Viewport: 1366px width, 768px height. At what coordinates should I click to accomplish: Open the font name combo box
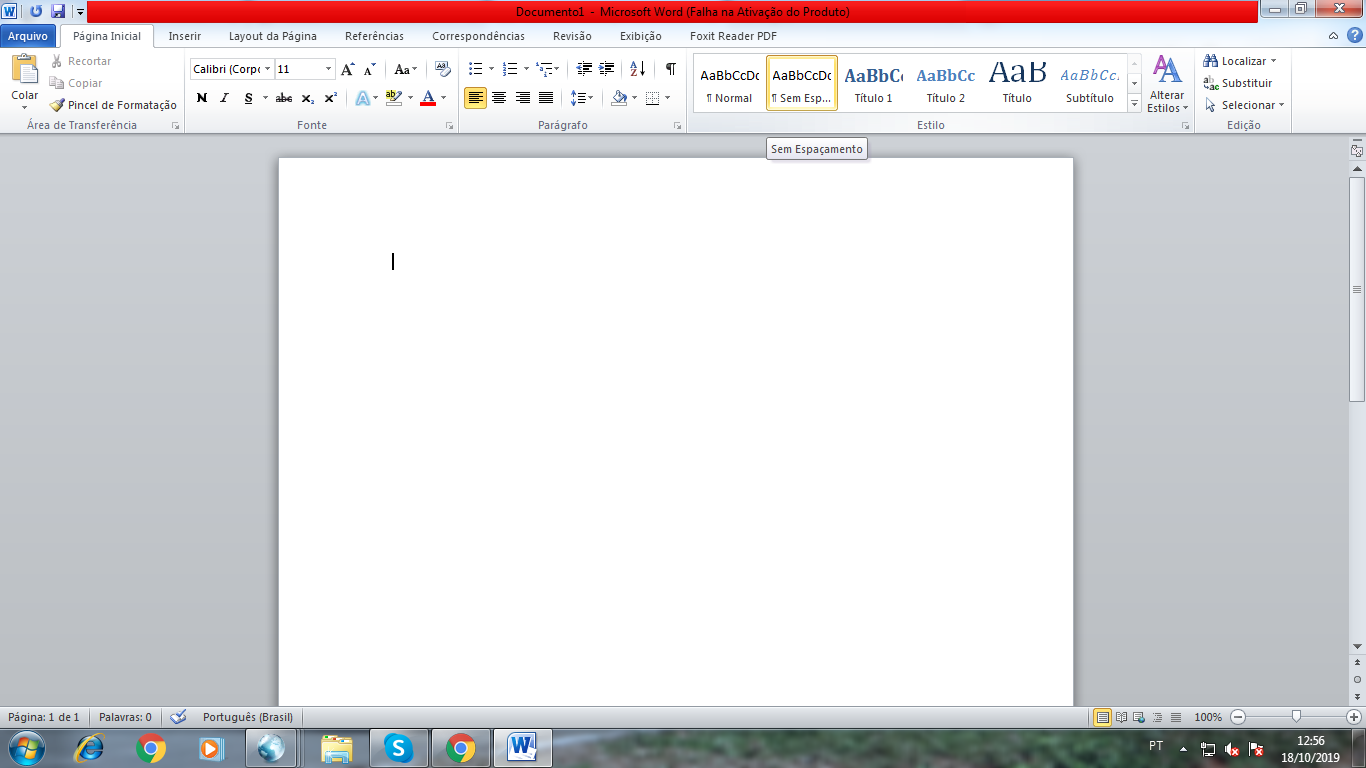click(x=232, y=69)
